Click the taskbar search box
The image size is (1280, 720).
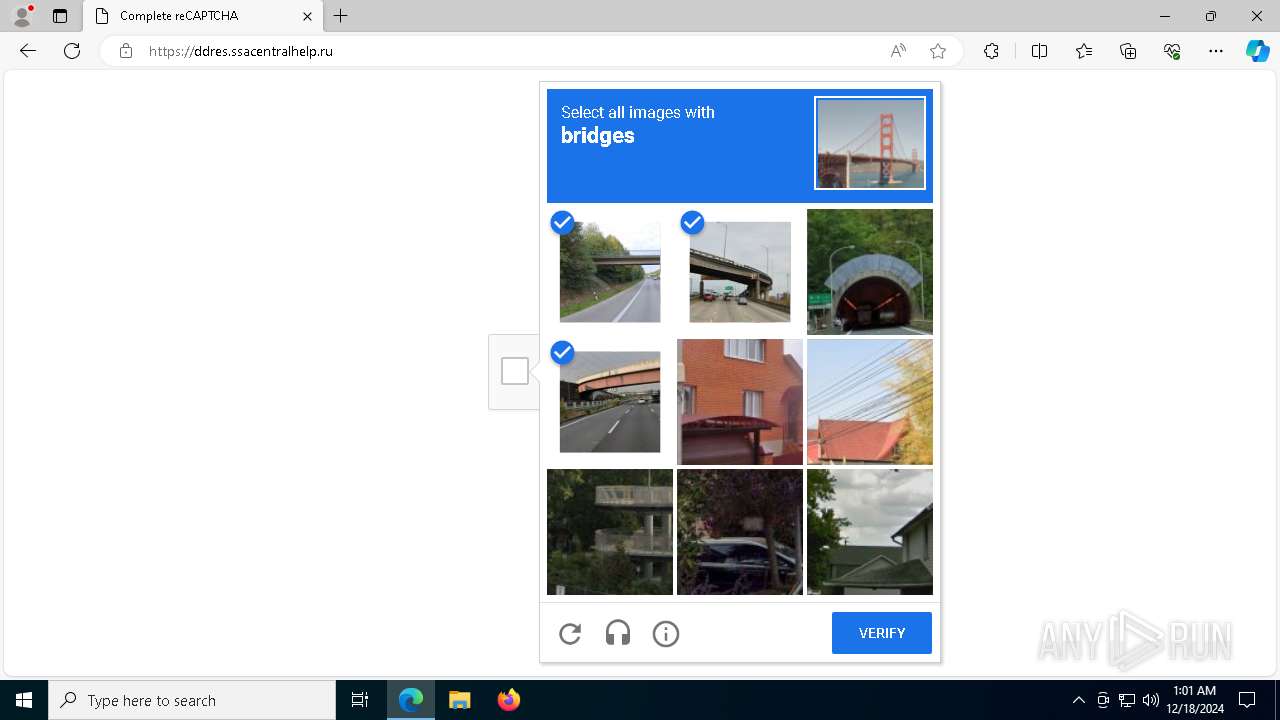192,700
